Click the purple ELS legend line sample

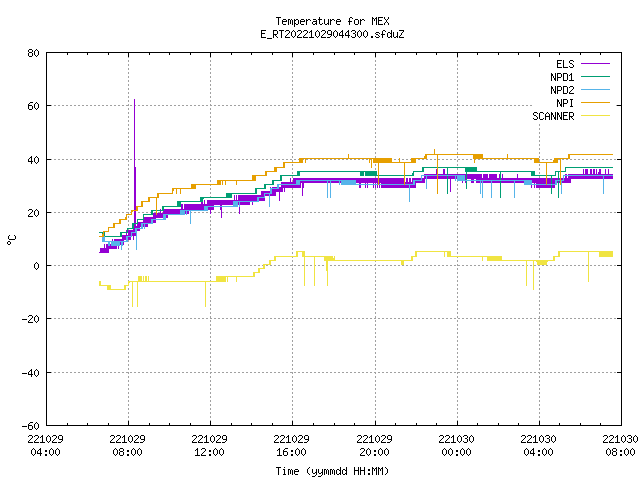595,64
